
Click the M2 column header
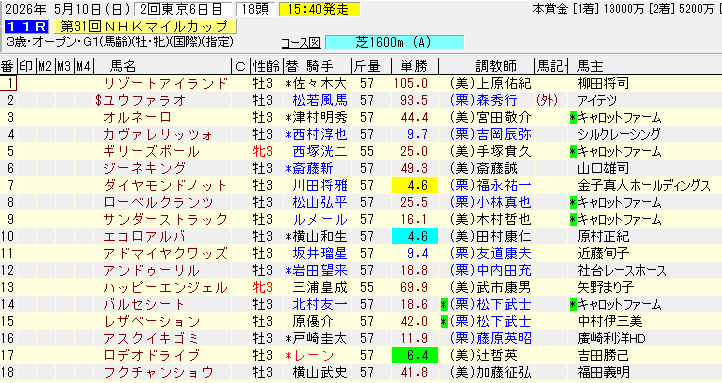click(45, 66)
